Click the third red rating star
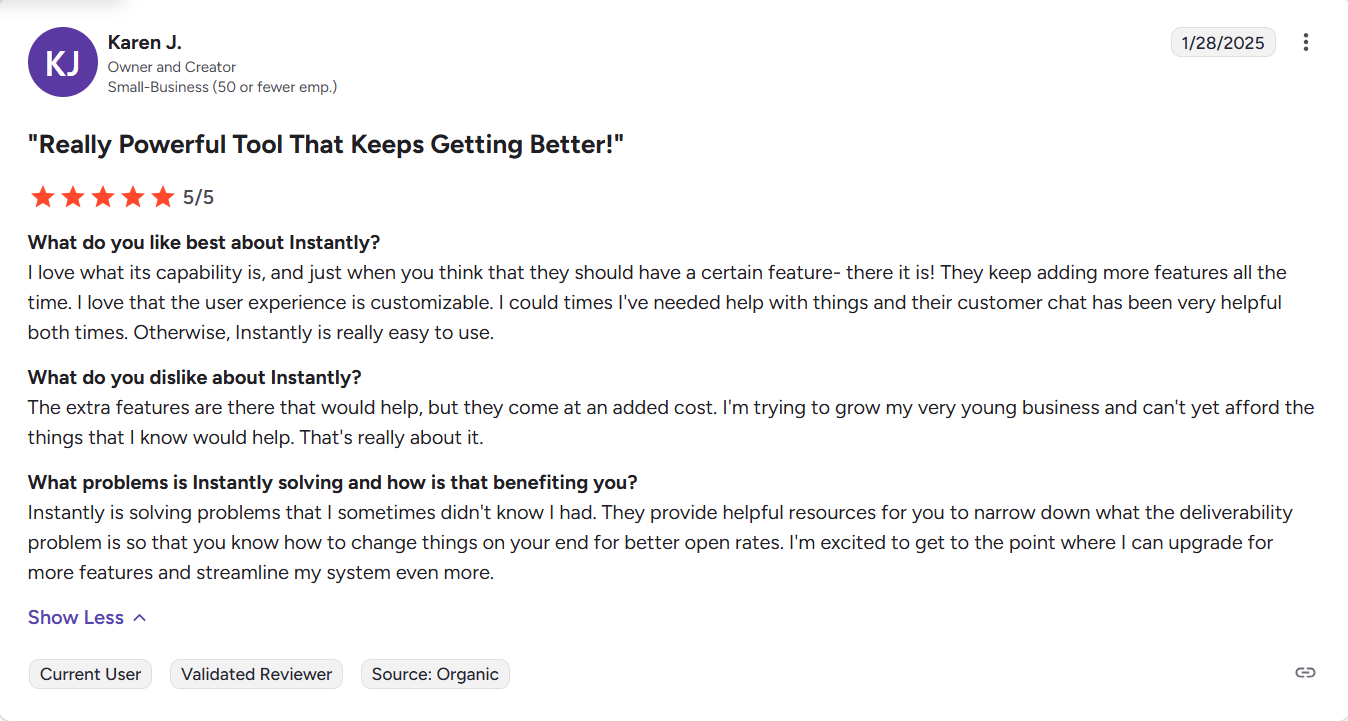The width and height of the screenshot is (1348, 721). coord(103,196)
